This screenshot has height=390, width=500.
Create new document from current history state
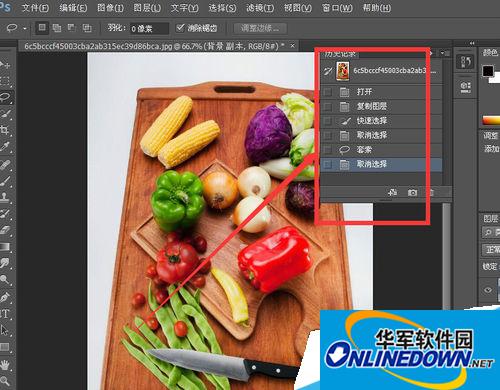[x=392, y=192]
